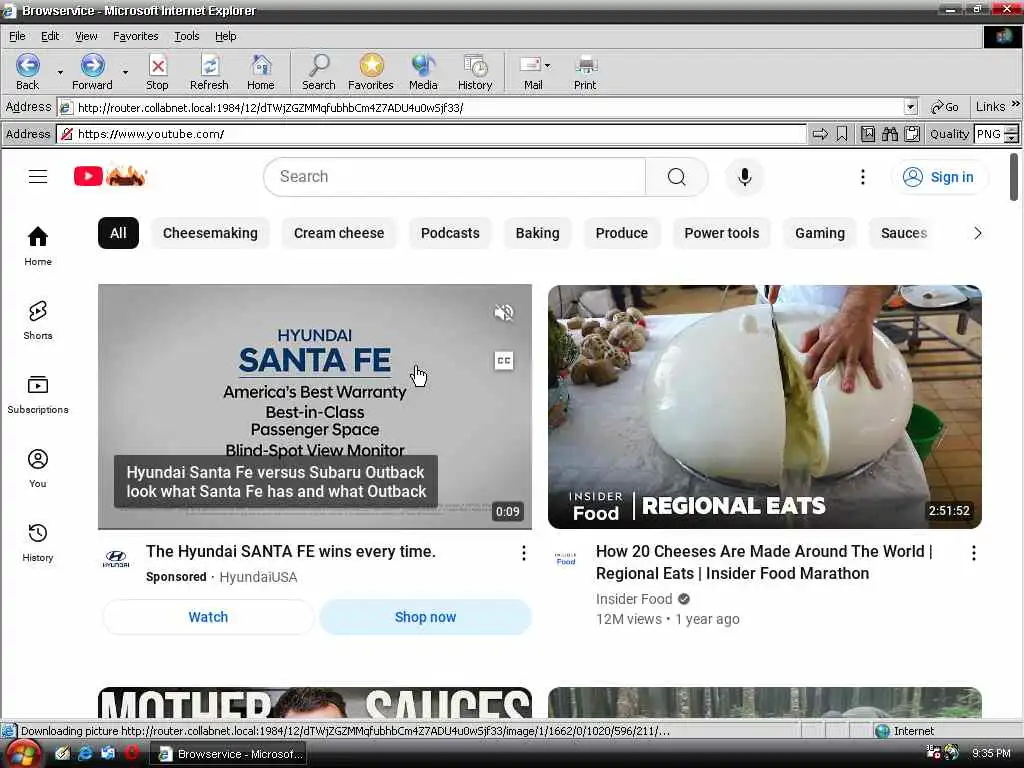Screen dimensions: 1024x768
Task: Click into the YouTube Search field
Action: click(x=455, y=176)
